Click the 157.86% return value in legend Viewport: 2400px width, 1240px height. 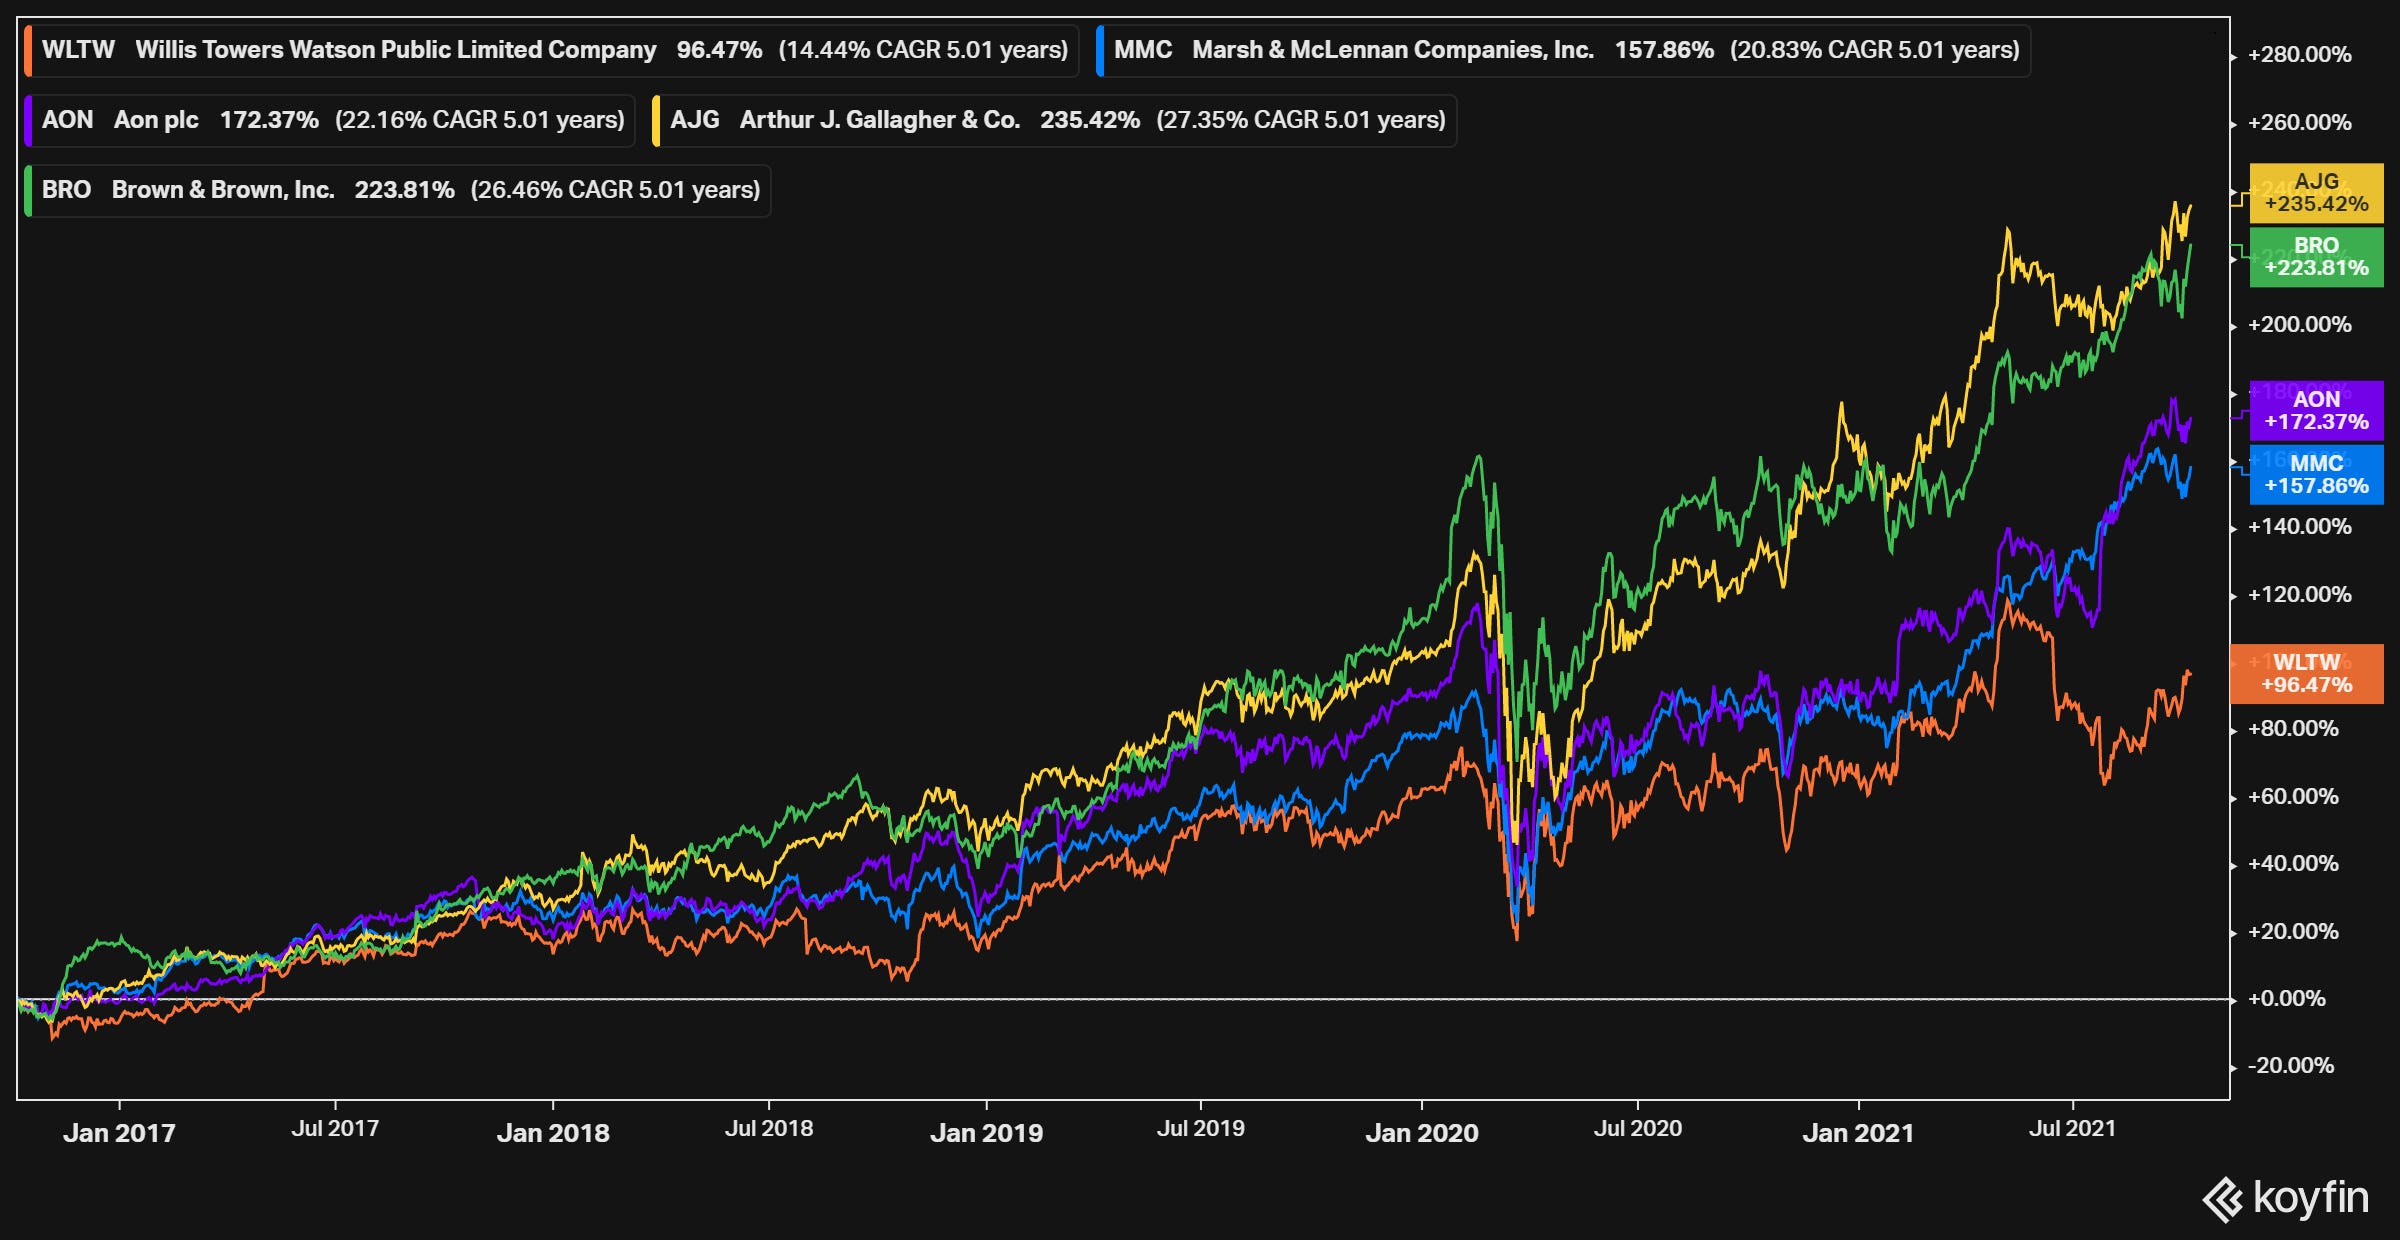click(x=1664, y=50)
